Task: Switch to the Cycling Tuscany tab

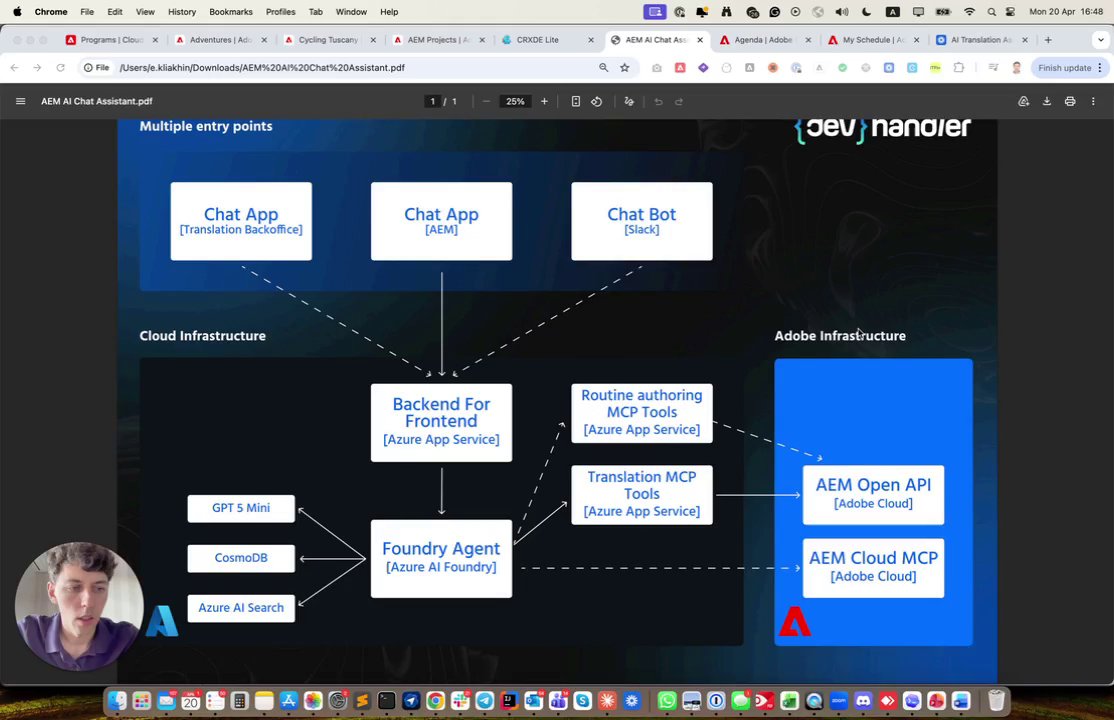Action: click(x=329, y=40)
